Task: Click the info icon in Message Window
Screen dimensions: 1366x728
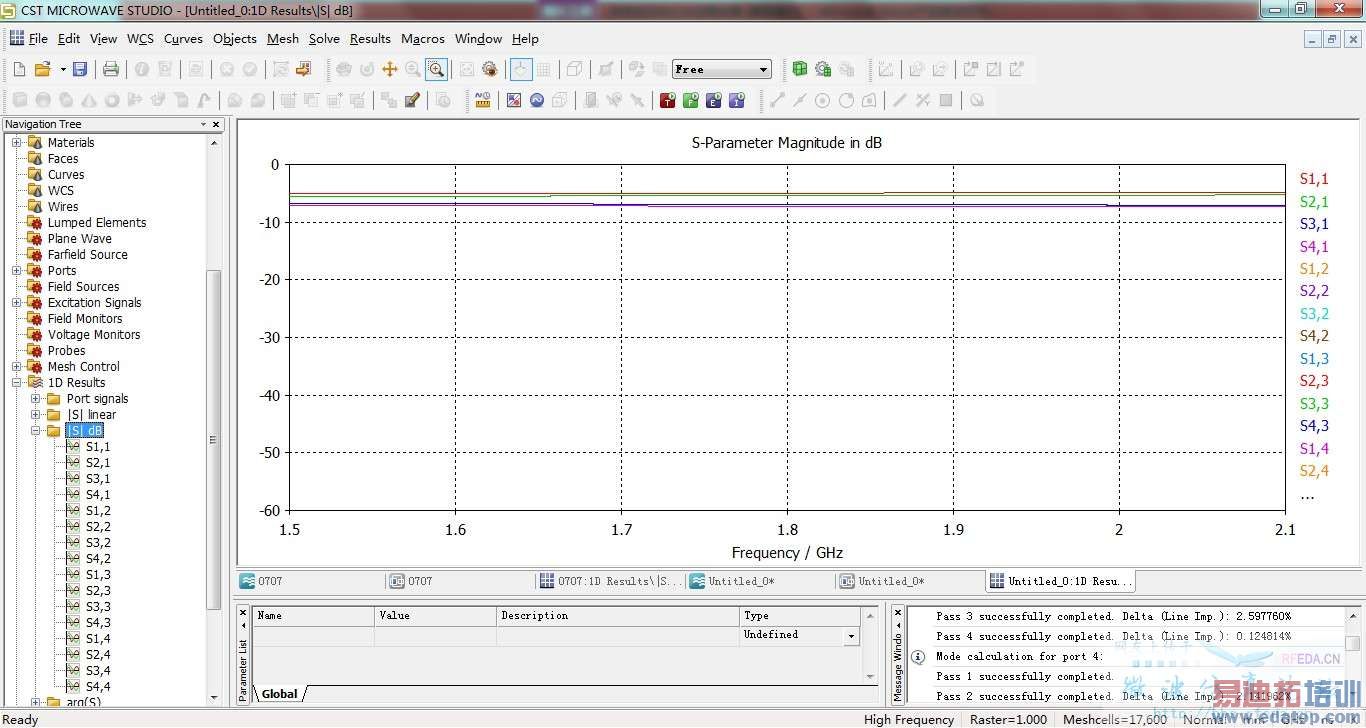Action: 918,657
